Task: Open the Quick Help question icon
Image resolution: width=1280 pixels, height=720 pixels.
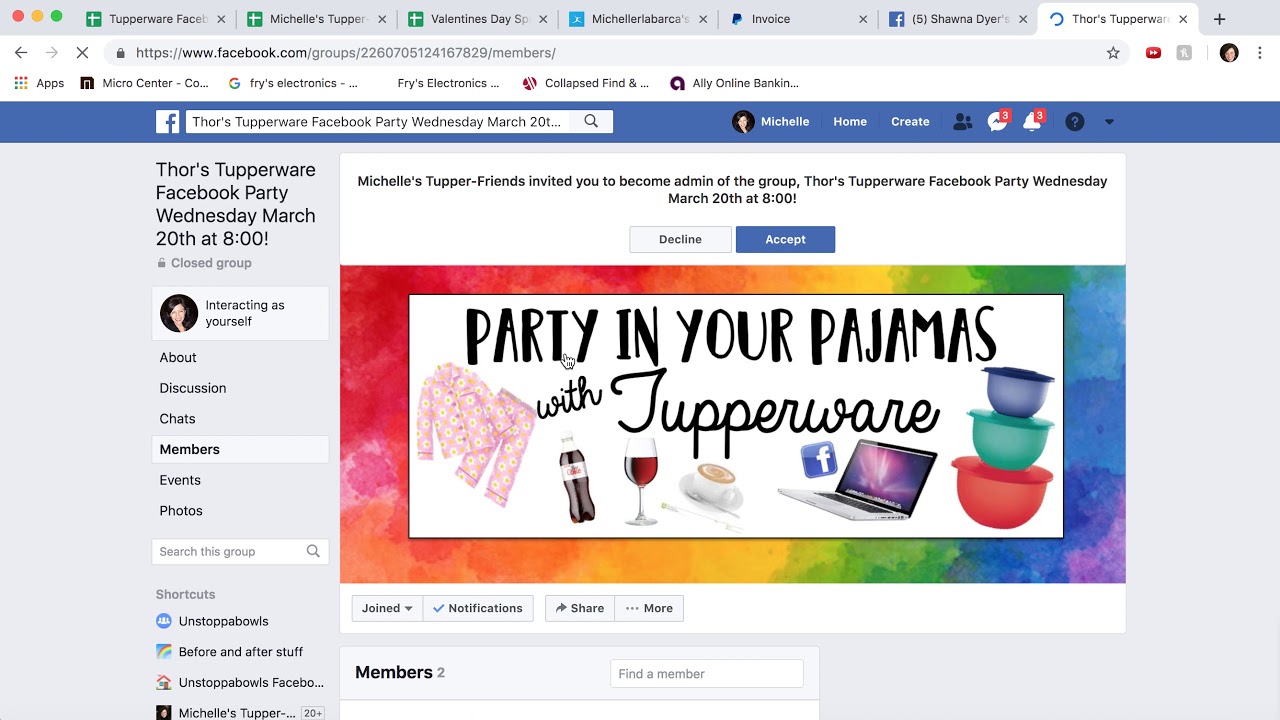Action: pos(1075,122)
